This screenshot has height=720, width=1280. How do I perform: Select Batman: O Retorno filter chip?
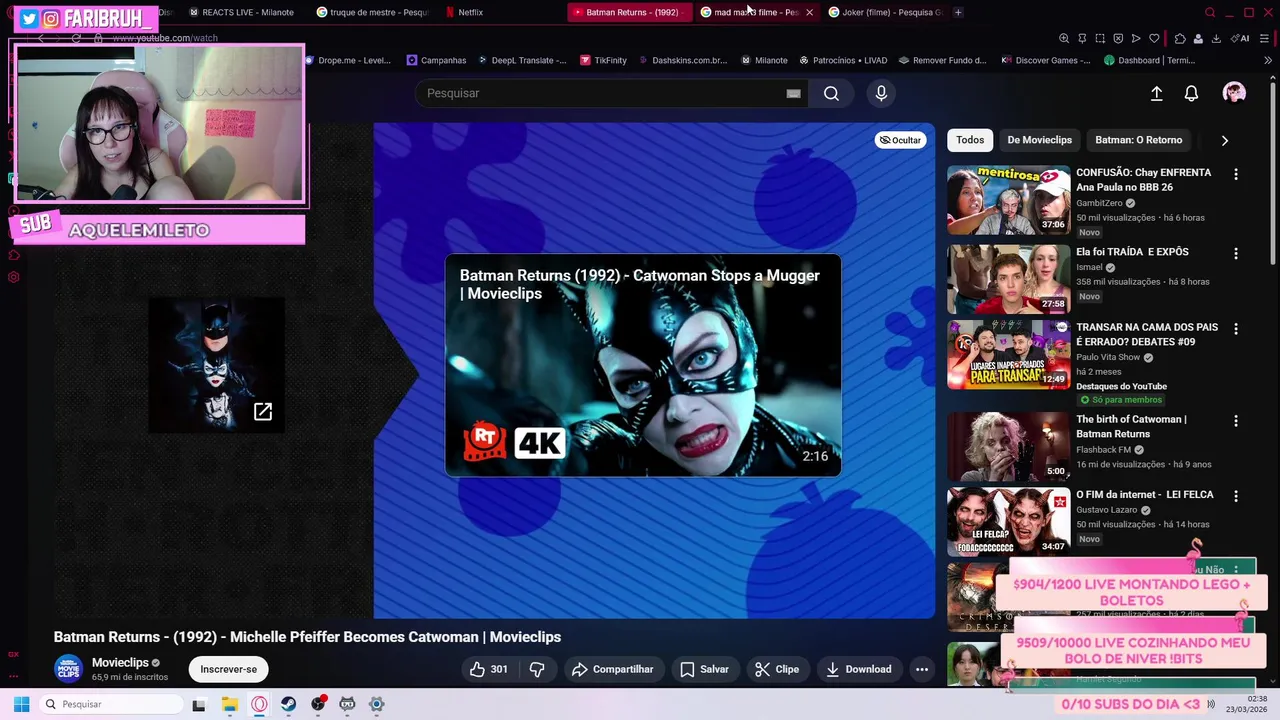(1138, 140)
